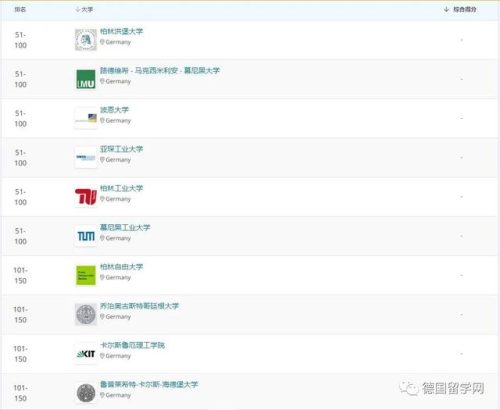Click location pin under 亚琛工业大学

click(102, 160)
